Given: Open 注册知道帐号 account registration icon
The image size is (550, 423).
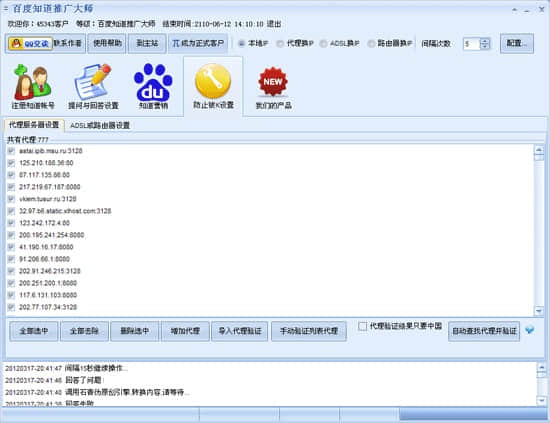Looking at the screenshot, I should tap(33, 87).
